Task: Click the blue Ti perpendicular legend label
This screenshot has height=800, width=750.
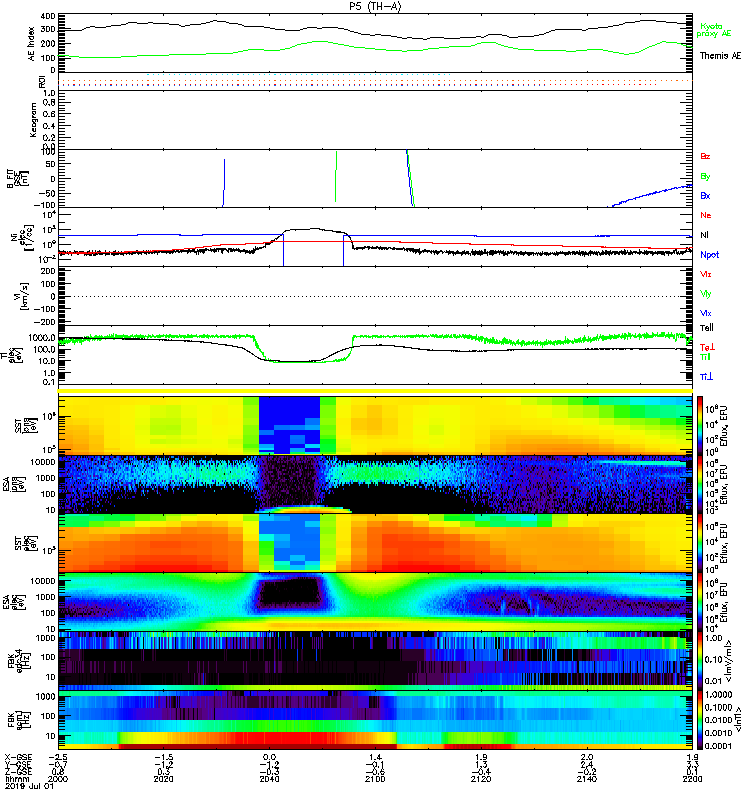Action: tap(706, 377)
